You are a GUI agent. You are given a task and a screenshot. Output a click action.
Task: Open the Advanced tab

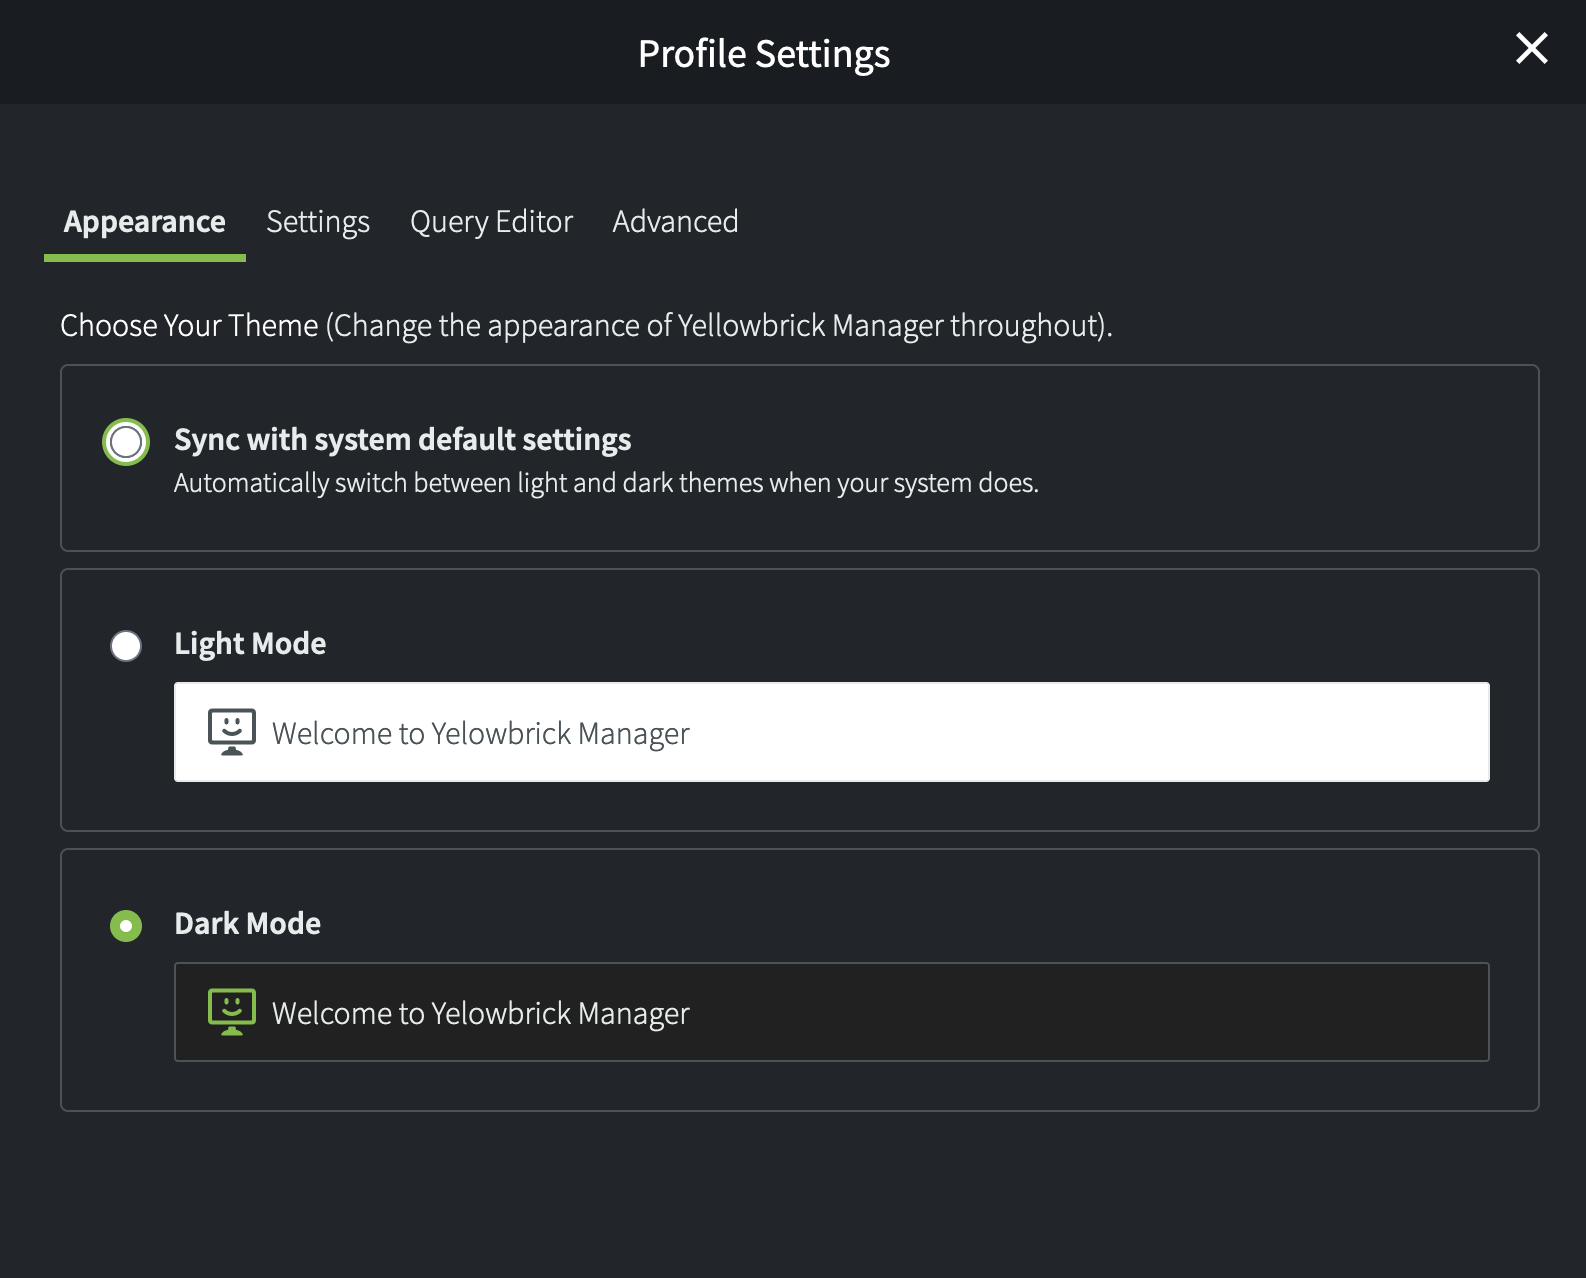[x=675, y=221]
